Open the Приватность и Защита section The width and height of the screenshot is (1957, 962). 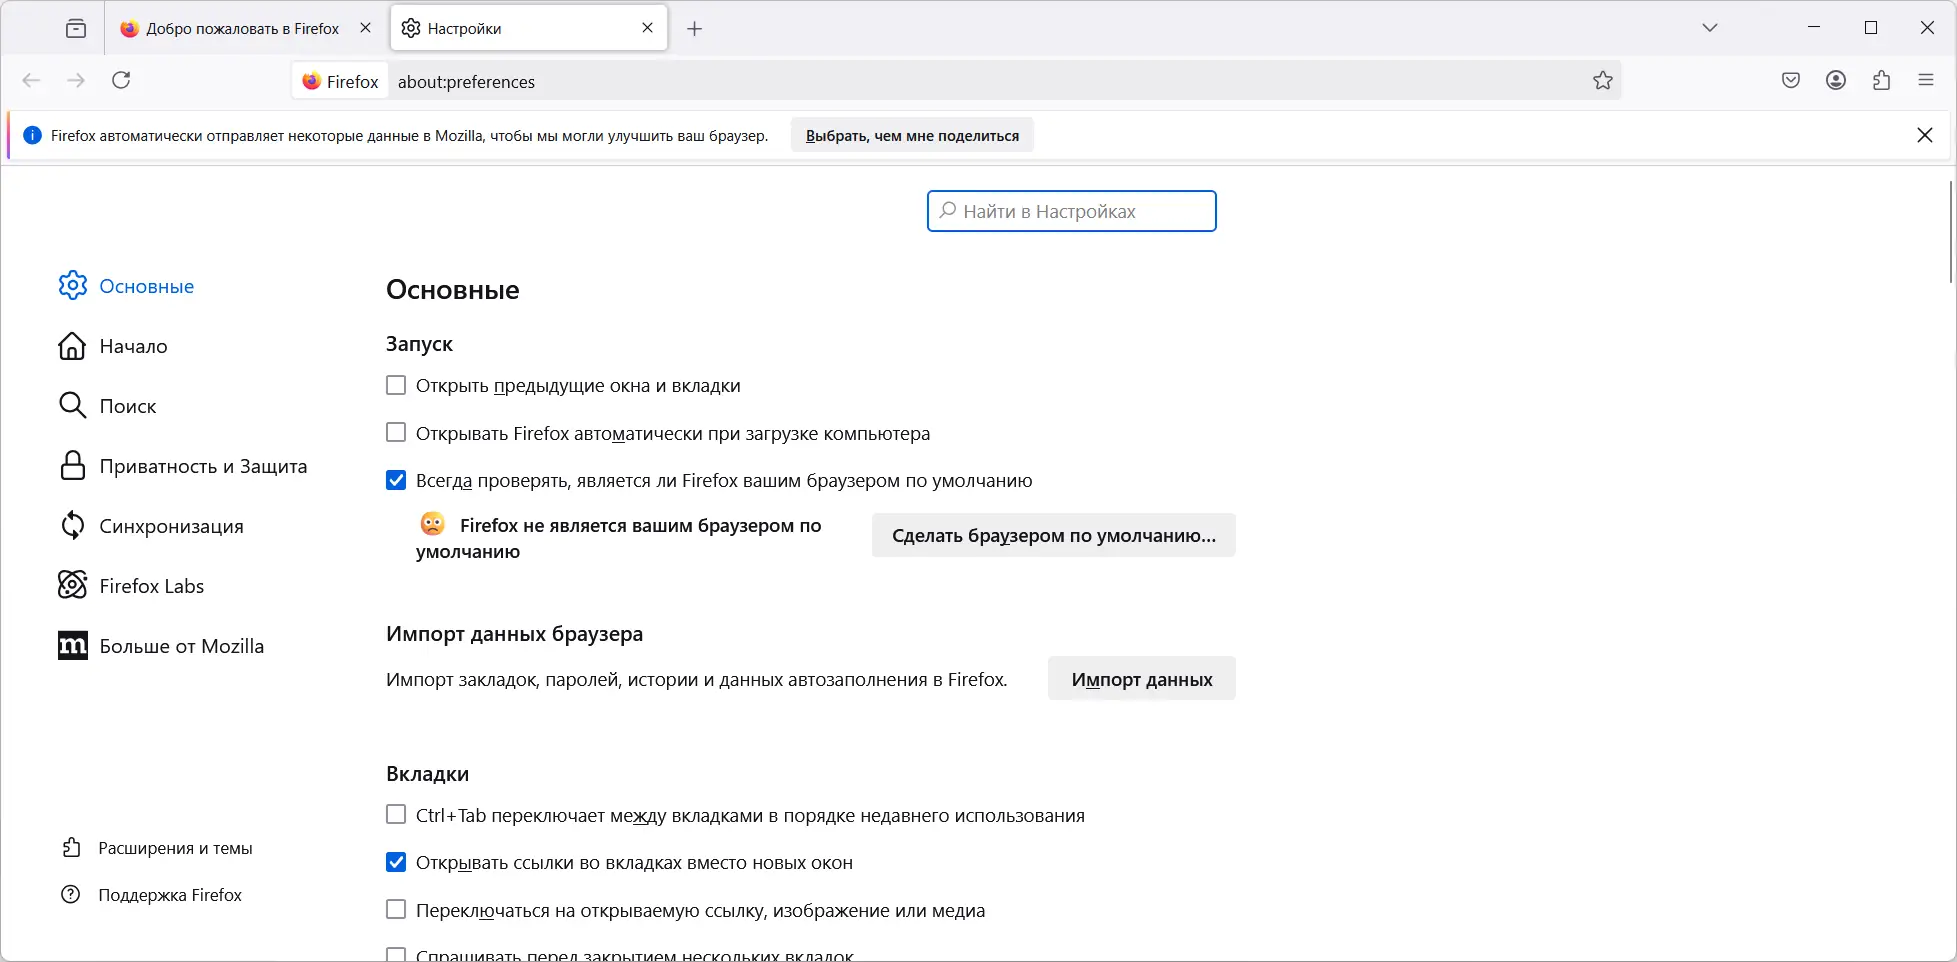(x=202, y=466)
